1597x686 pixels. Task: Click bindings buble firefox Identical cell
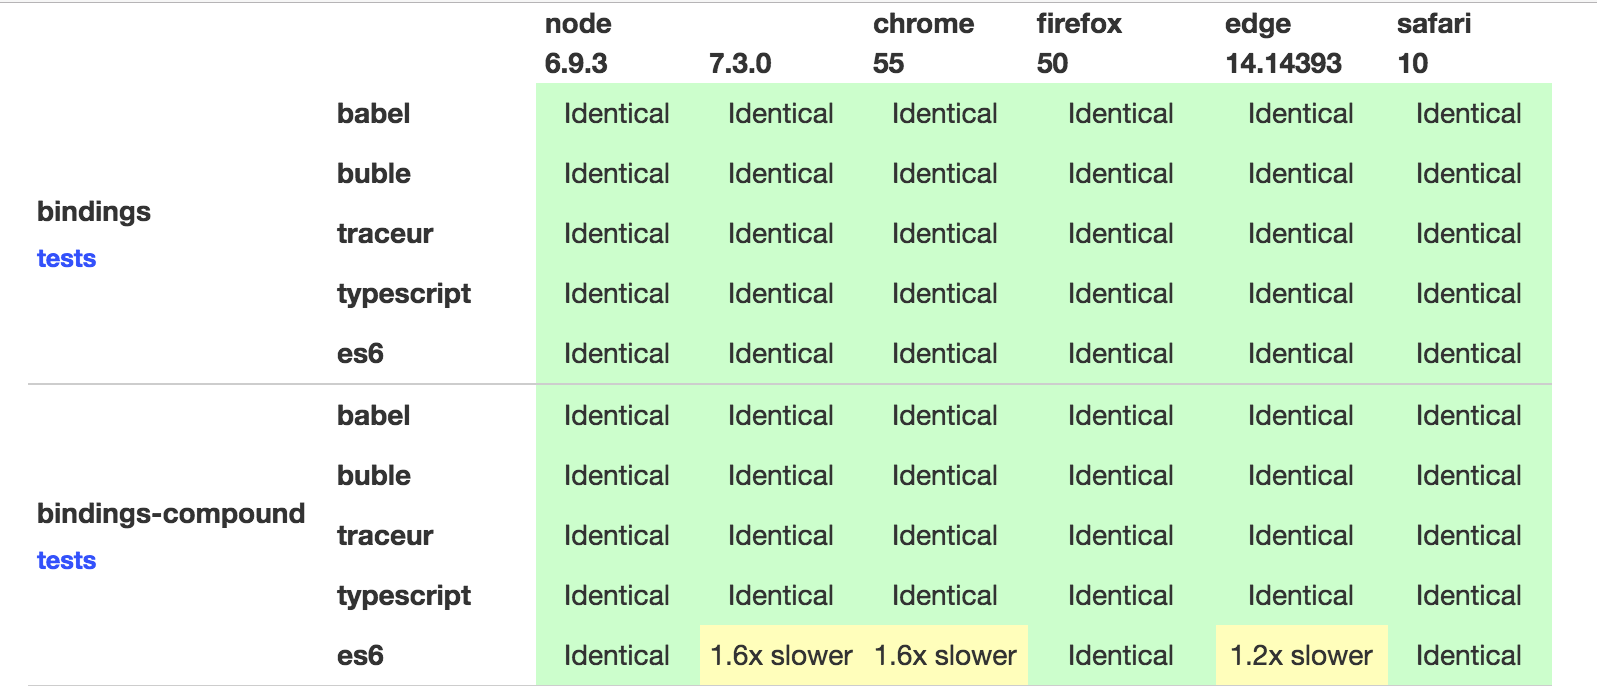pos(1120,174)
